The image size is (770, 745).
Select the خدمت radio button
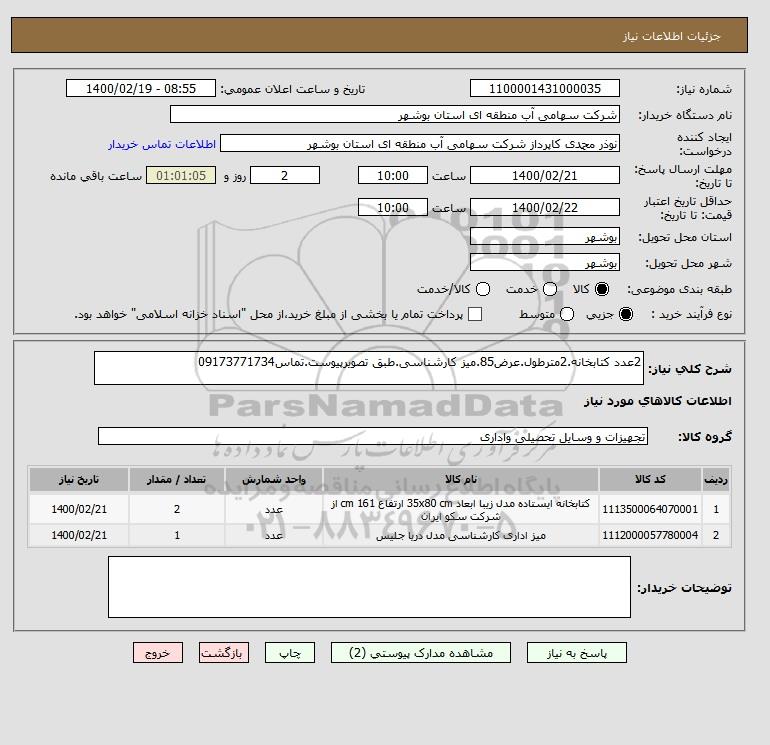pyautogui.click(x=550, y=289)
